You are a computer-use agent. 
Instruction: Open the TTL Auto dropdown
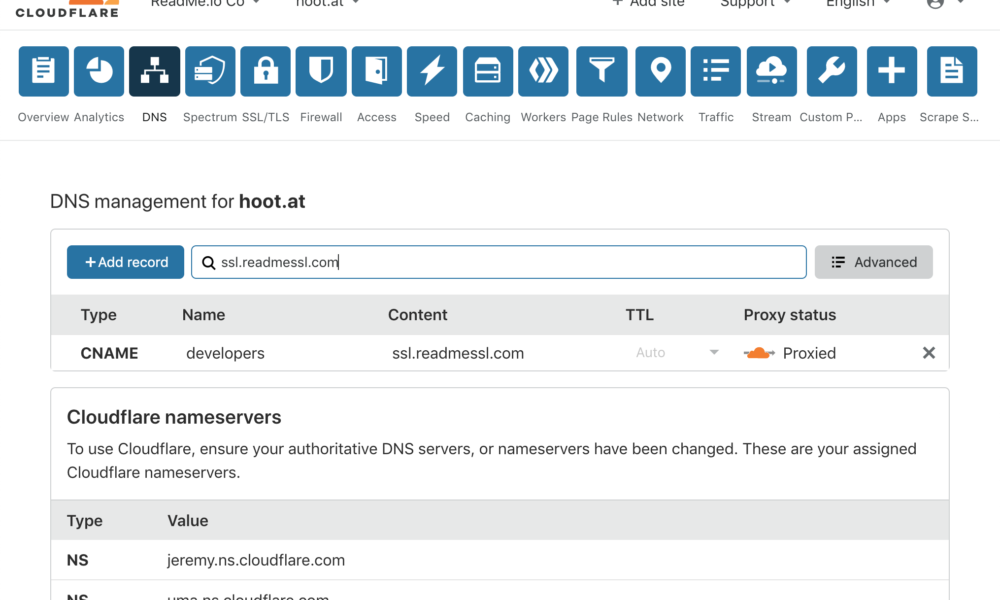(677, 353)
